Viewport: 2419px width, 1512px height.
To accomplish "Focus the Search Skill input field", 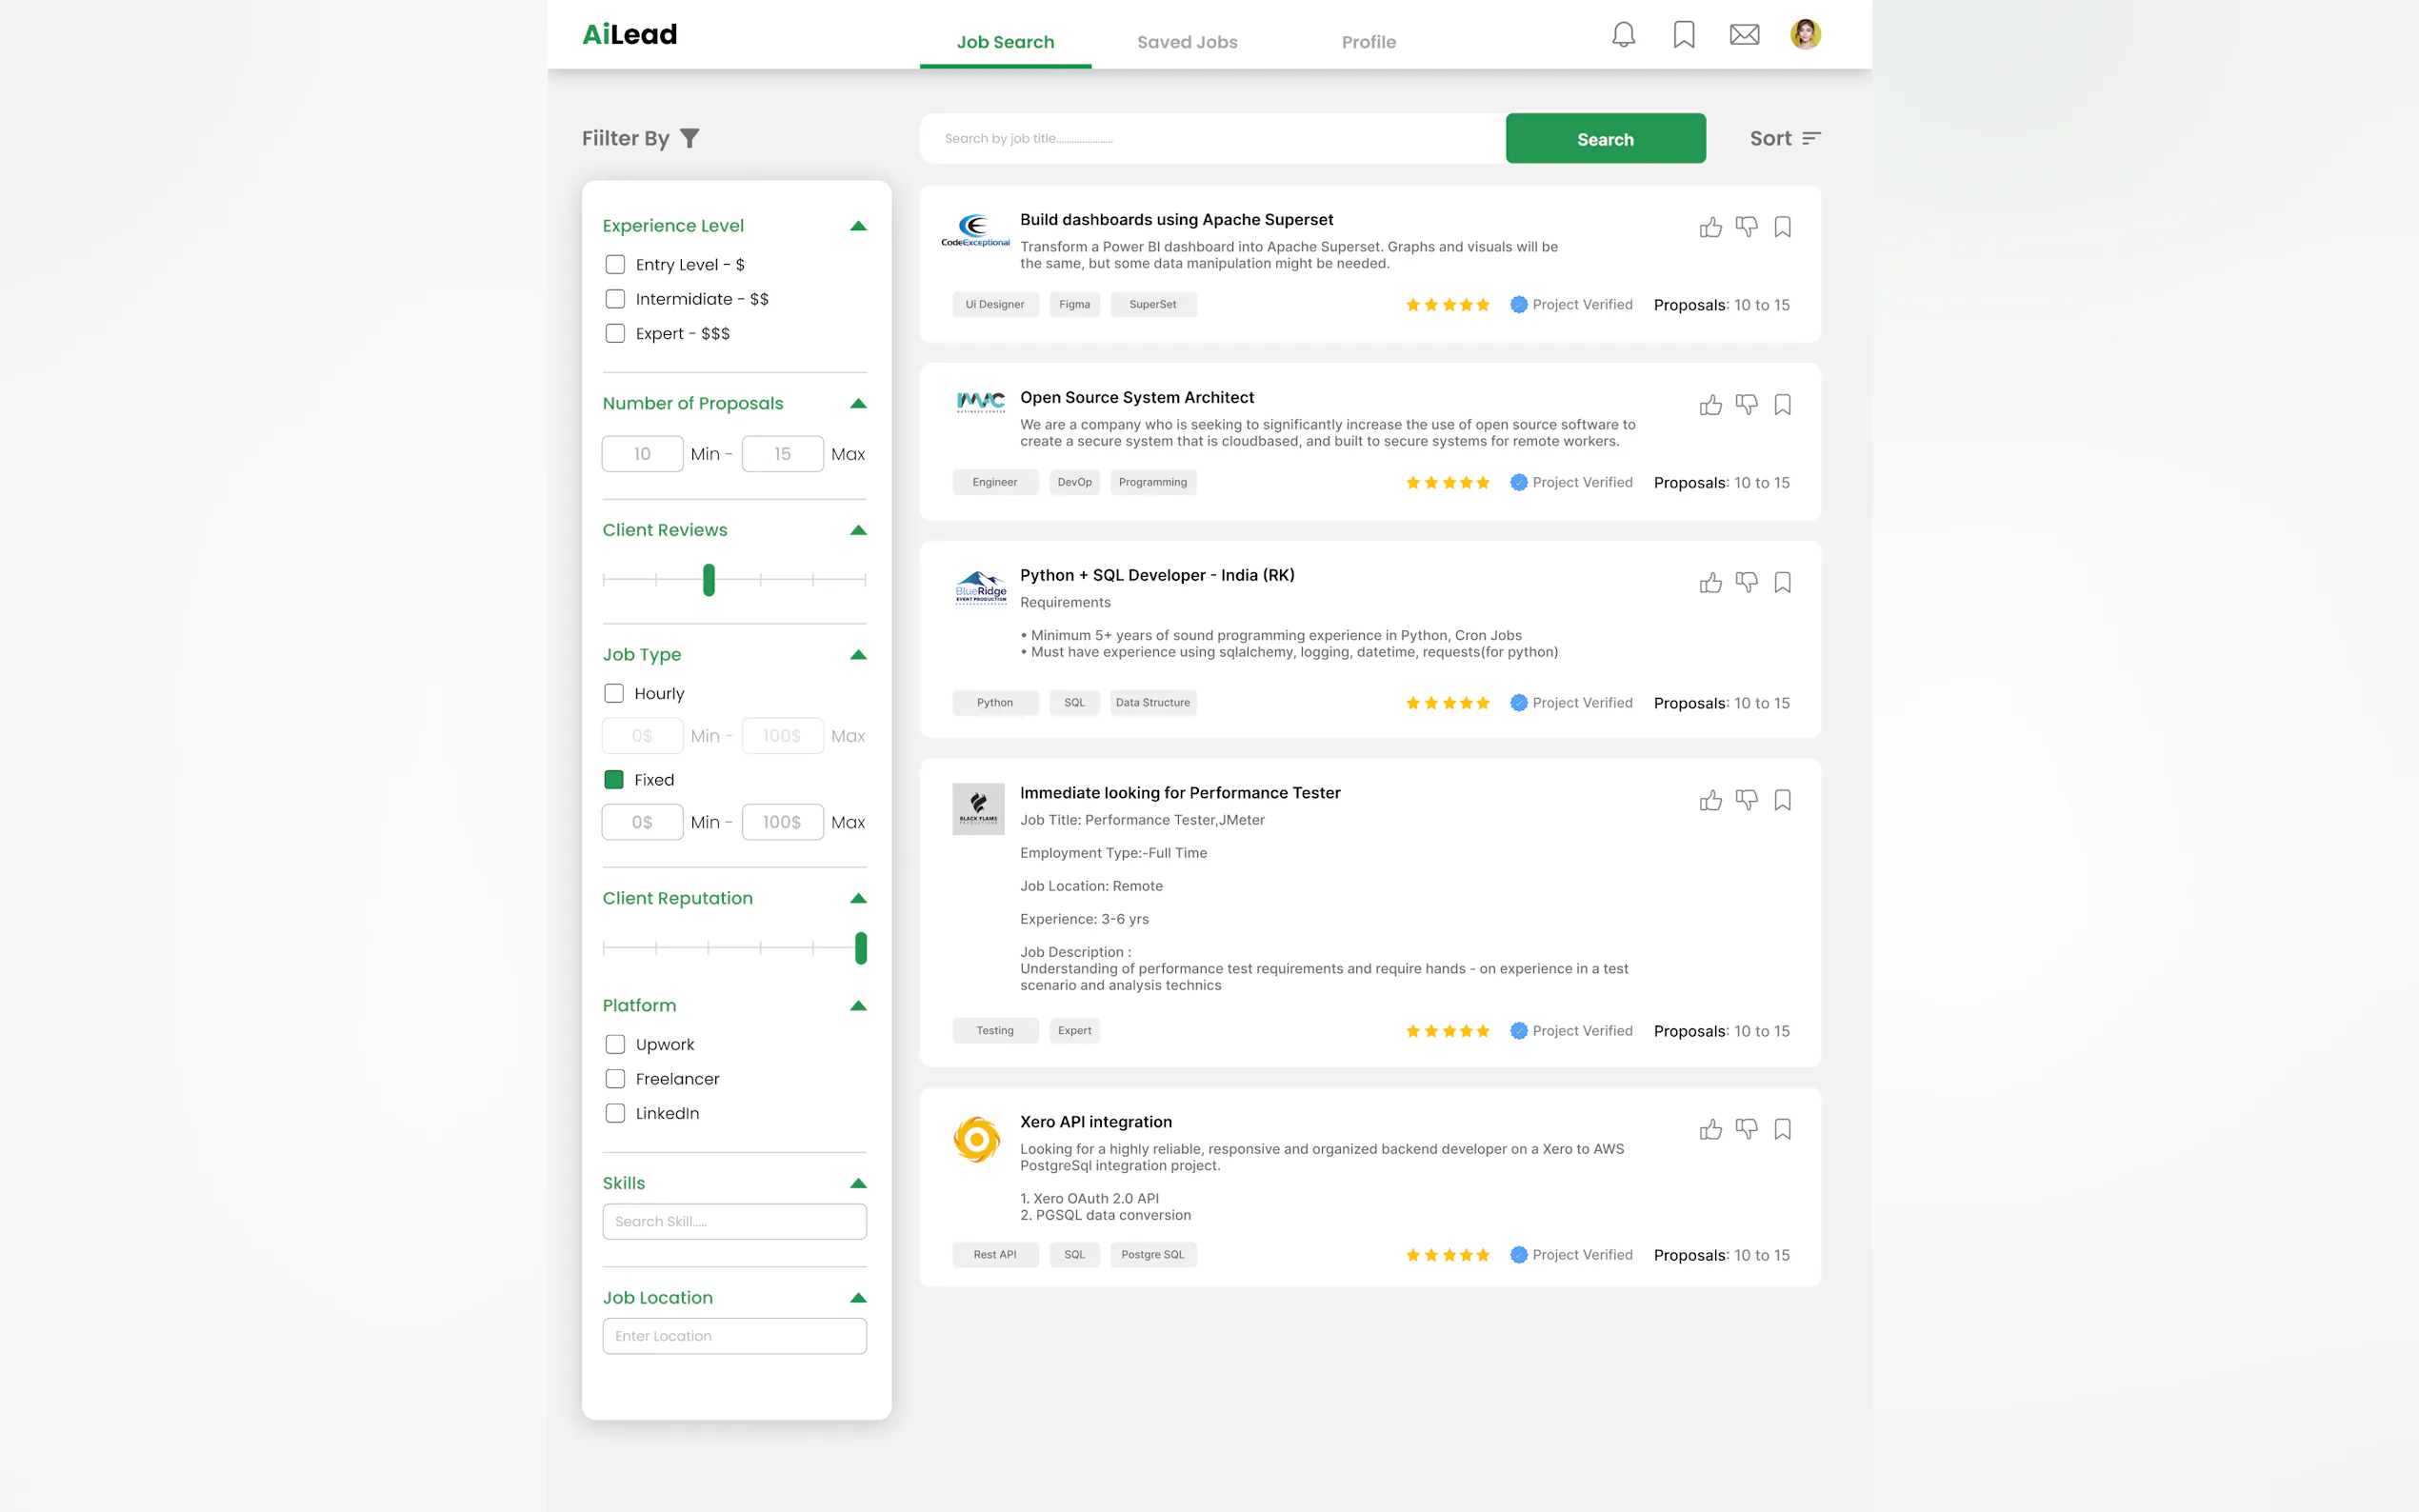I will tap(734, 1221).
